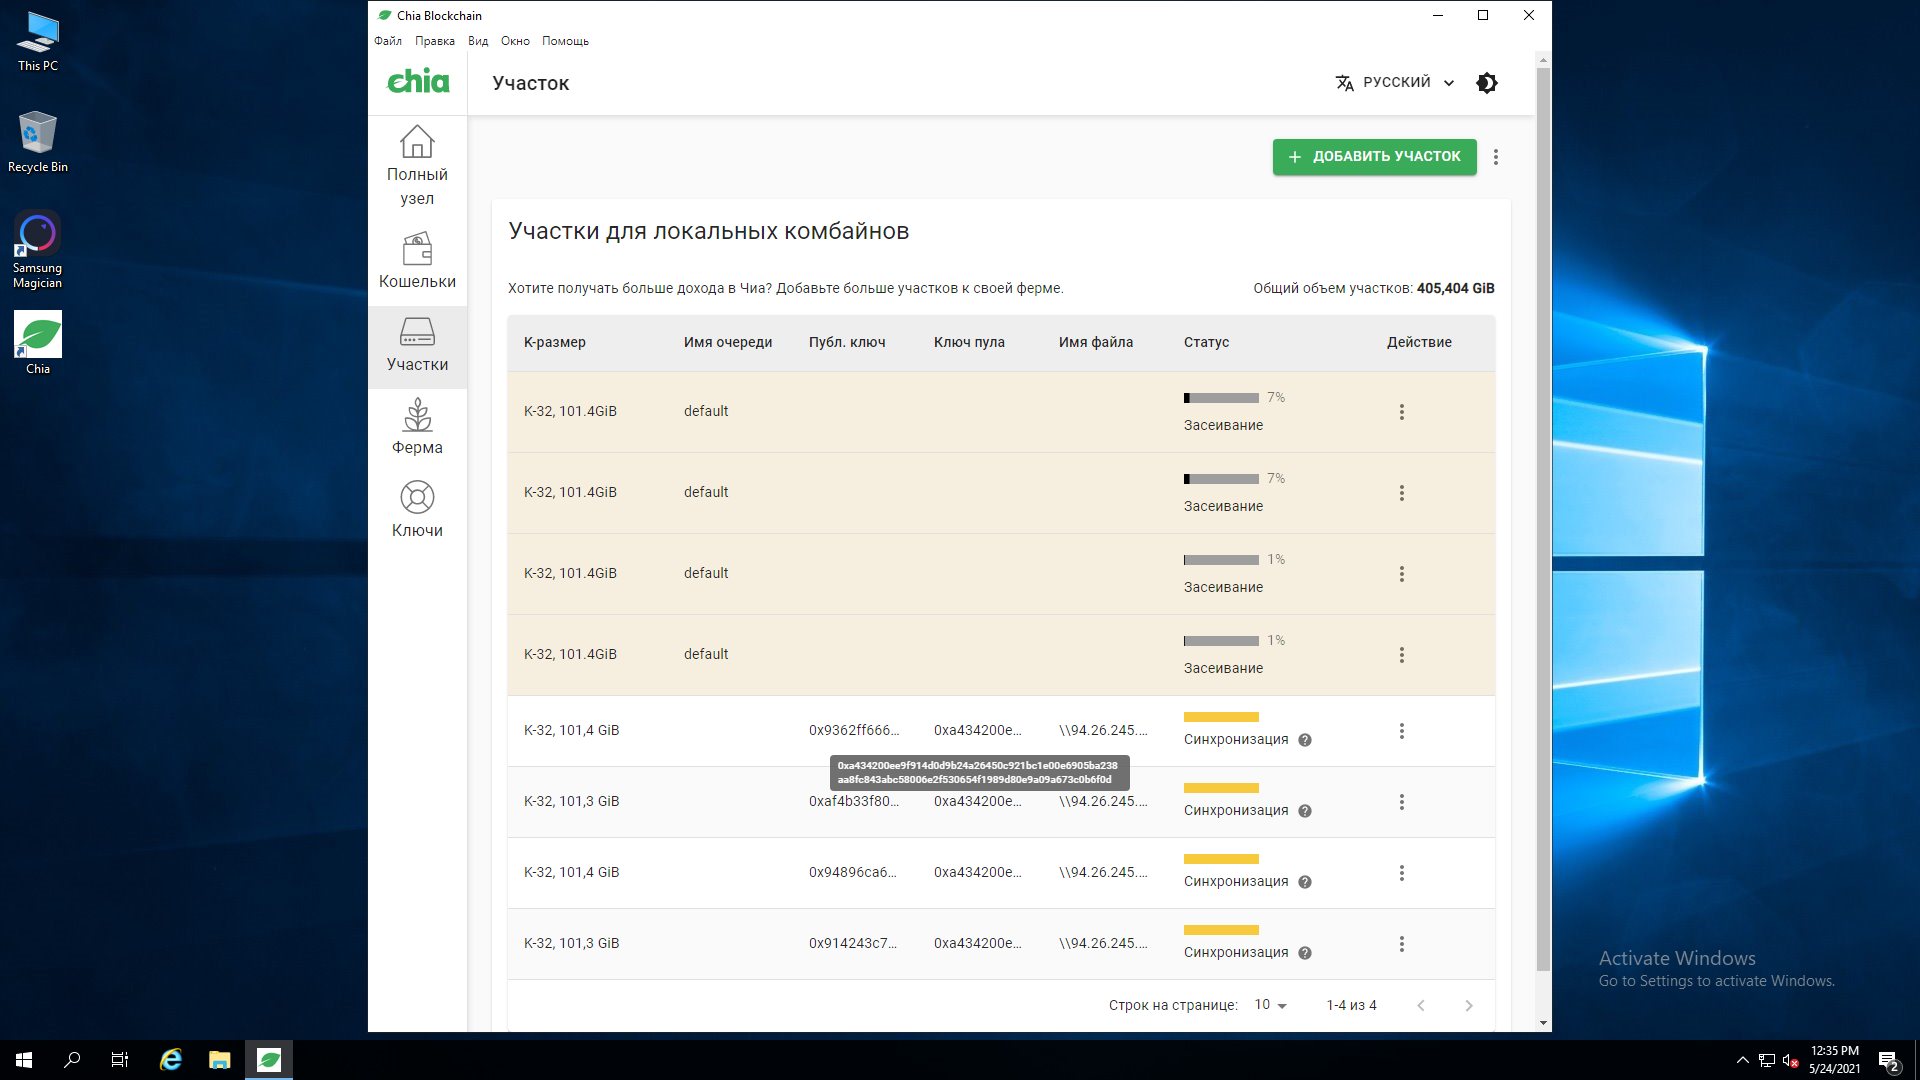This screenshot has width=1920, height=1080.
Task: Click the pool key 0xa434200e... in the 0x94896ca6 row
Action: (x=978, y=872)
